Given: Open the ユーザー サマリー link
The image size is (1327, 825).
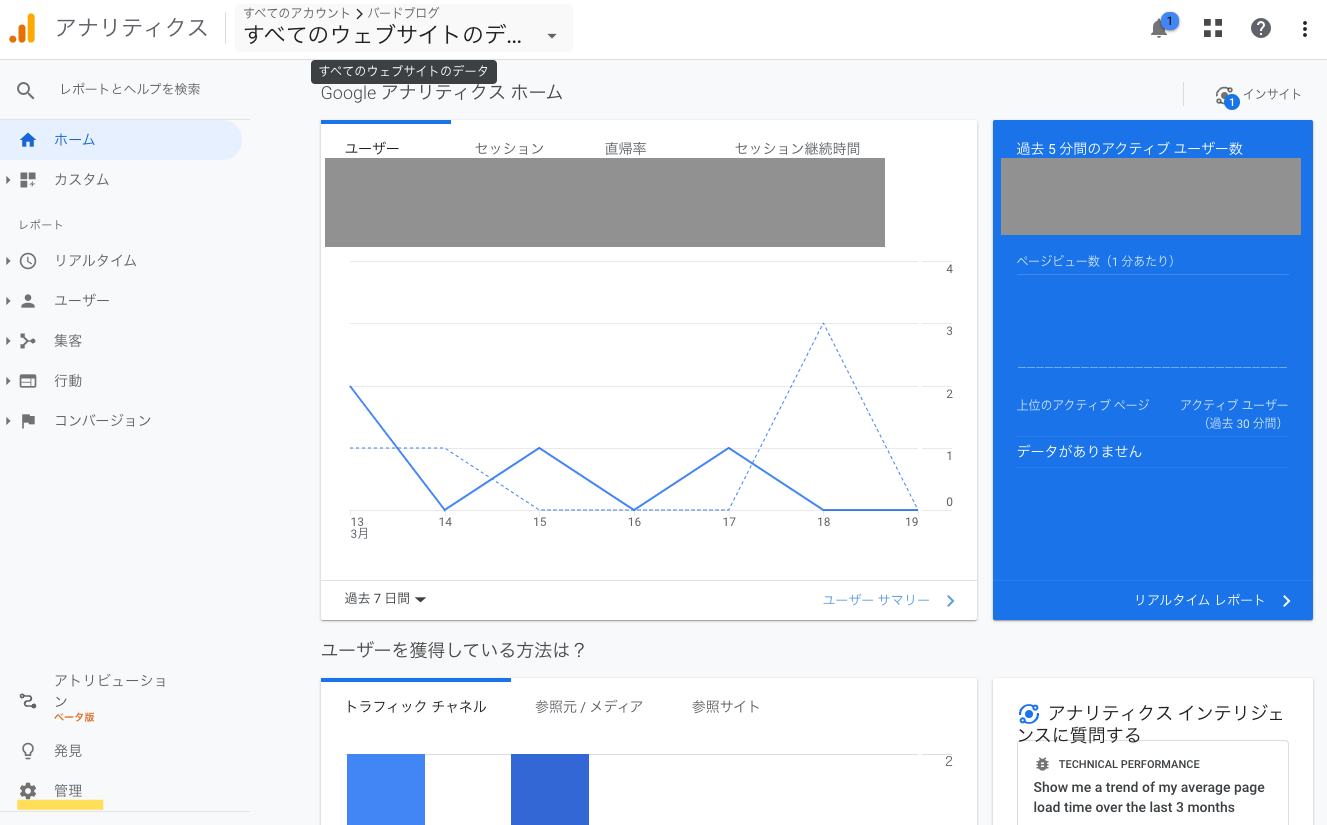Looking at the screenshot, I should coord(876,601).
